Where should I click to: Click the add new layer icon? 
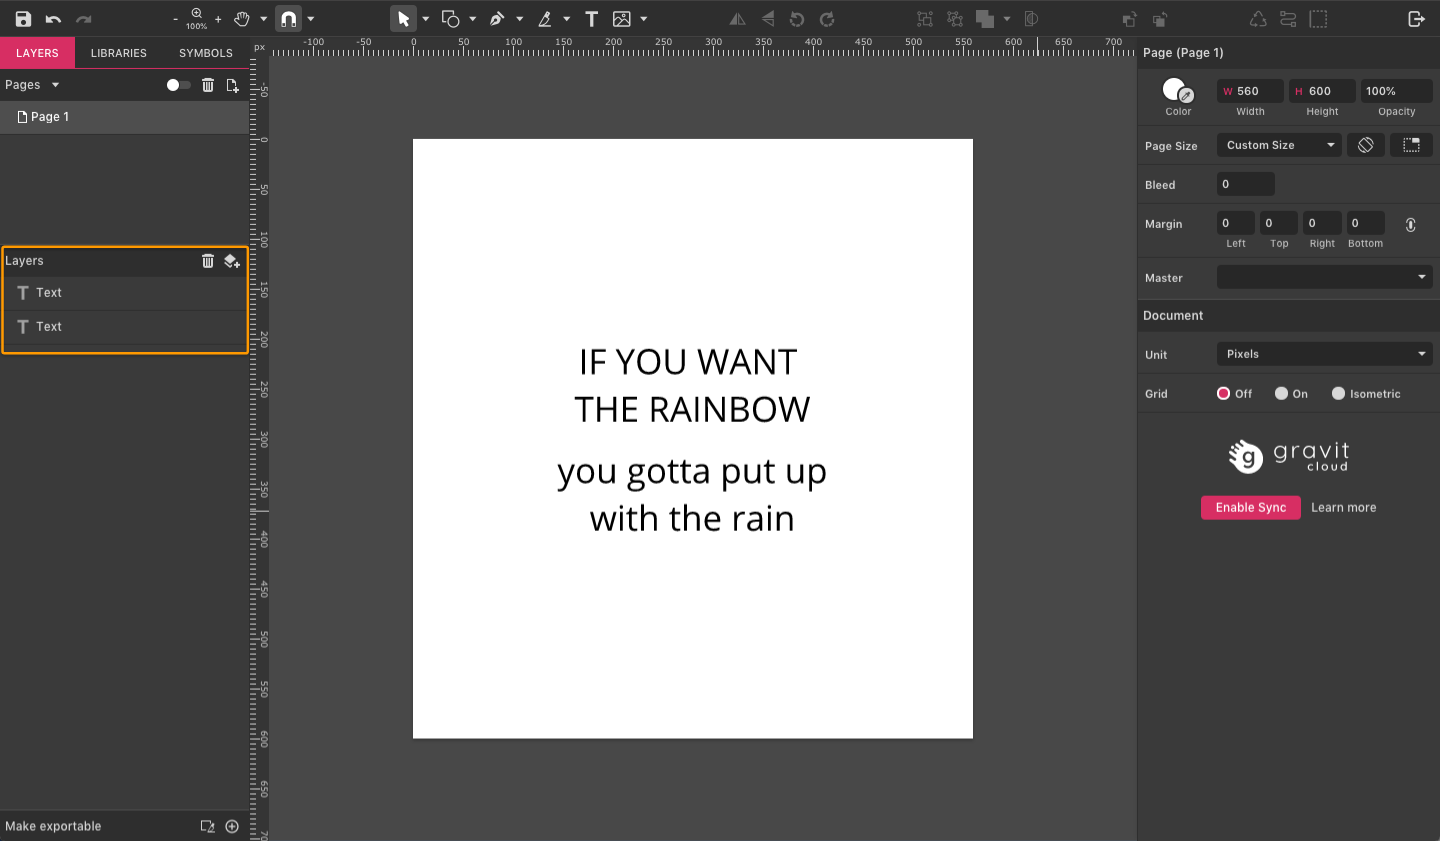point(232,261)
